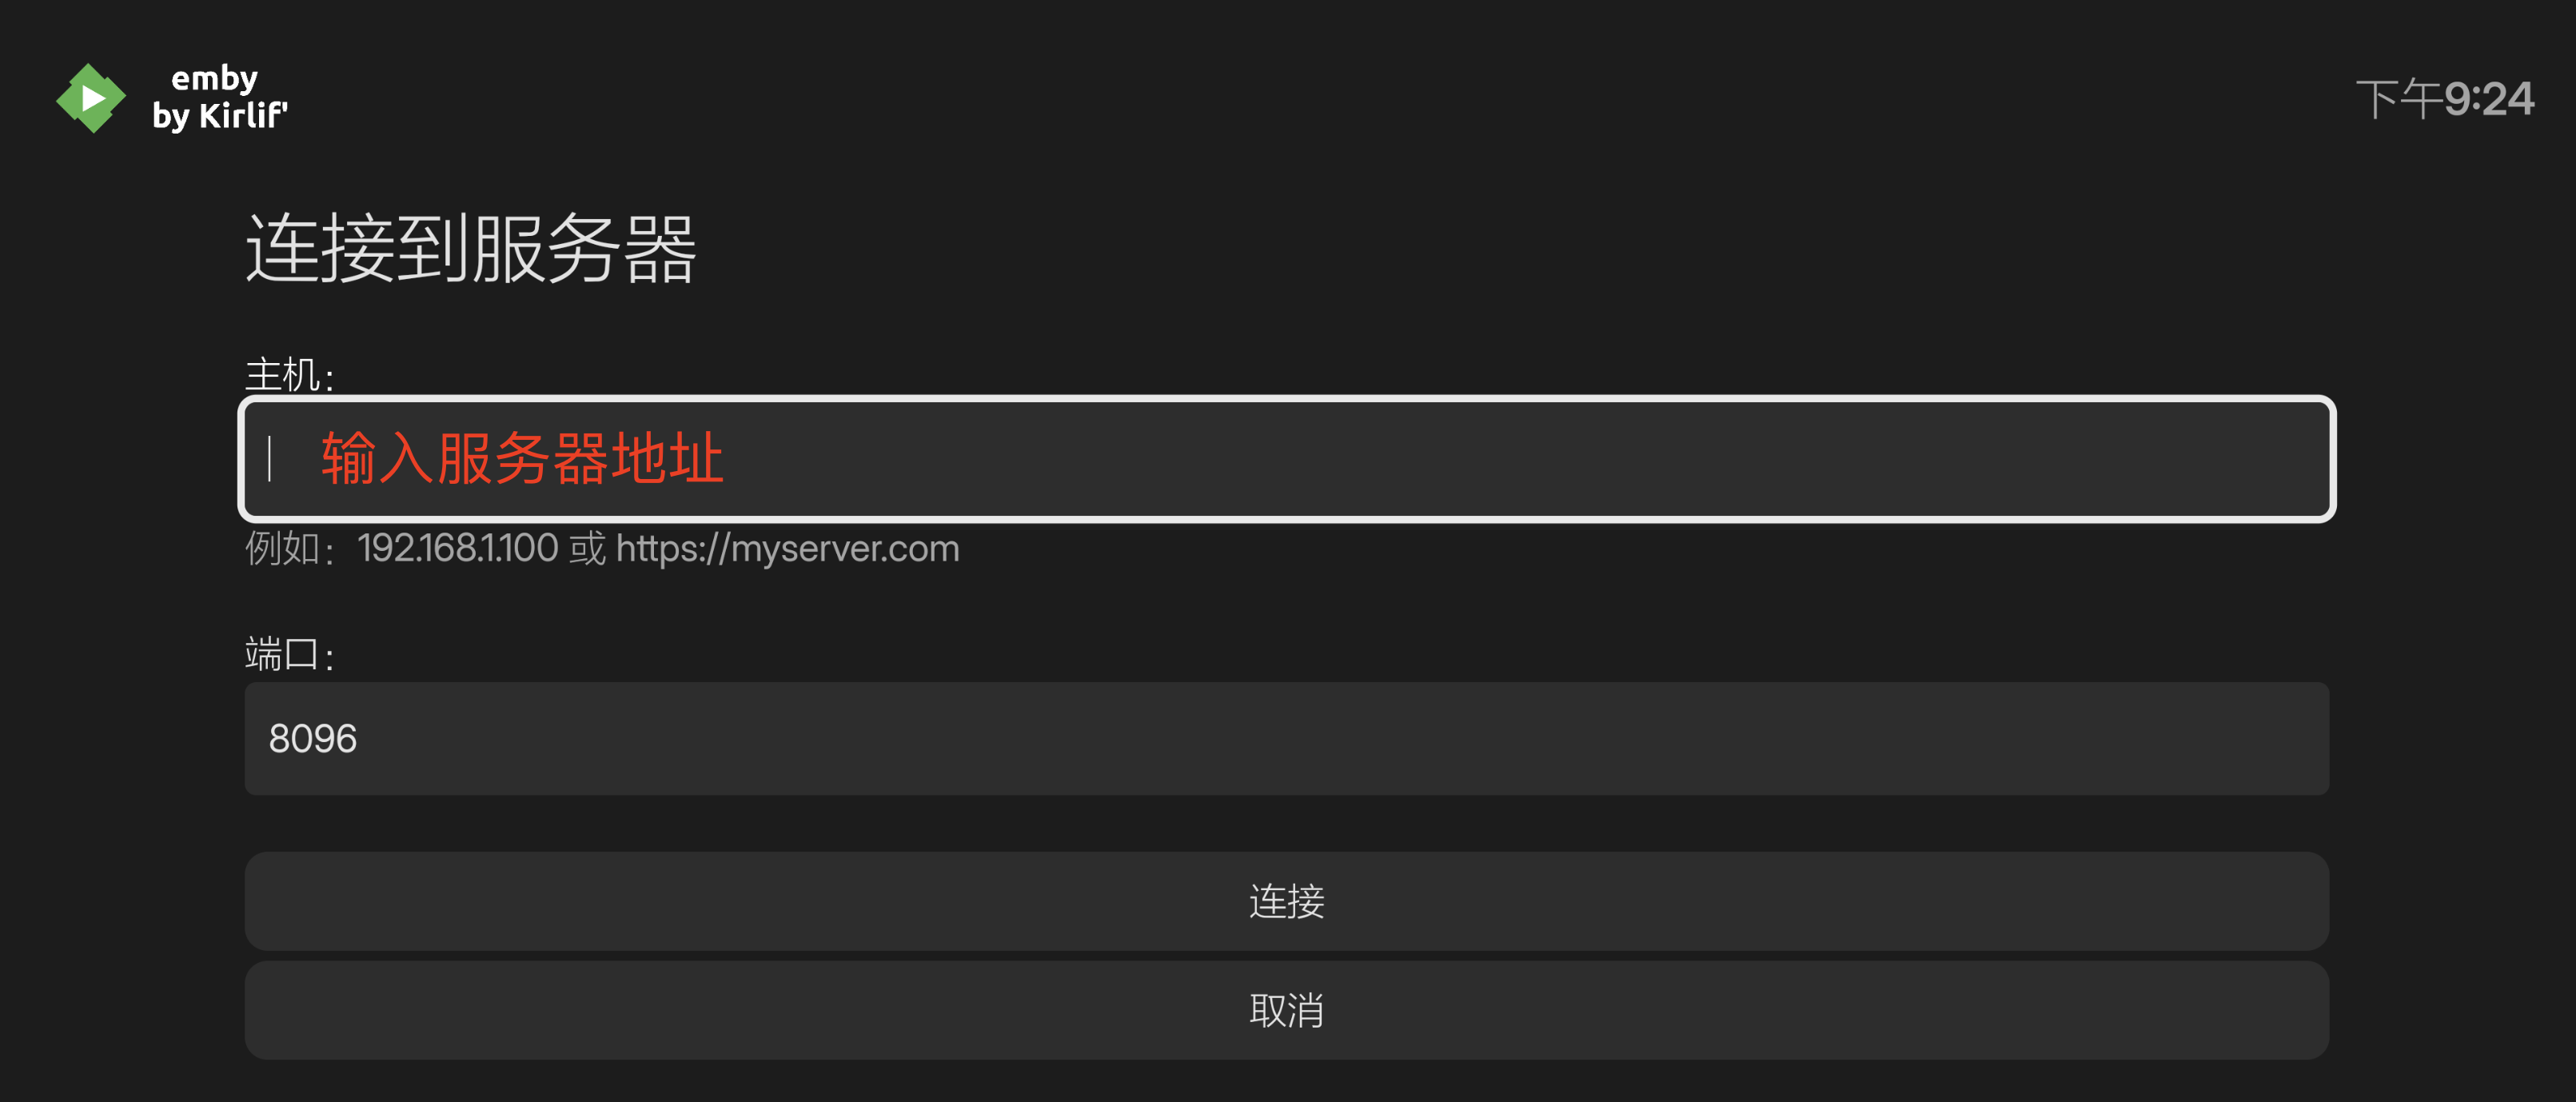Click the red 输入服务器地址 placeholder text
Viewport: 2576px width, 1102px height.
pos(522,458)
